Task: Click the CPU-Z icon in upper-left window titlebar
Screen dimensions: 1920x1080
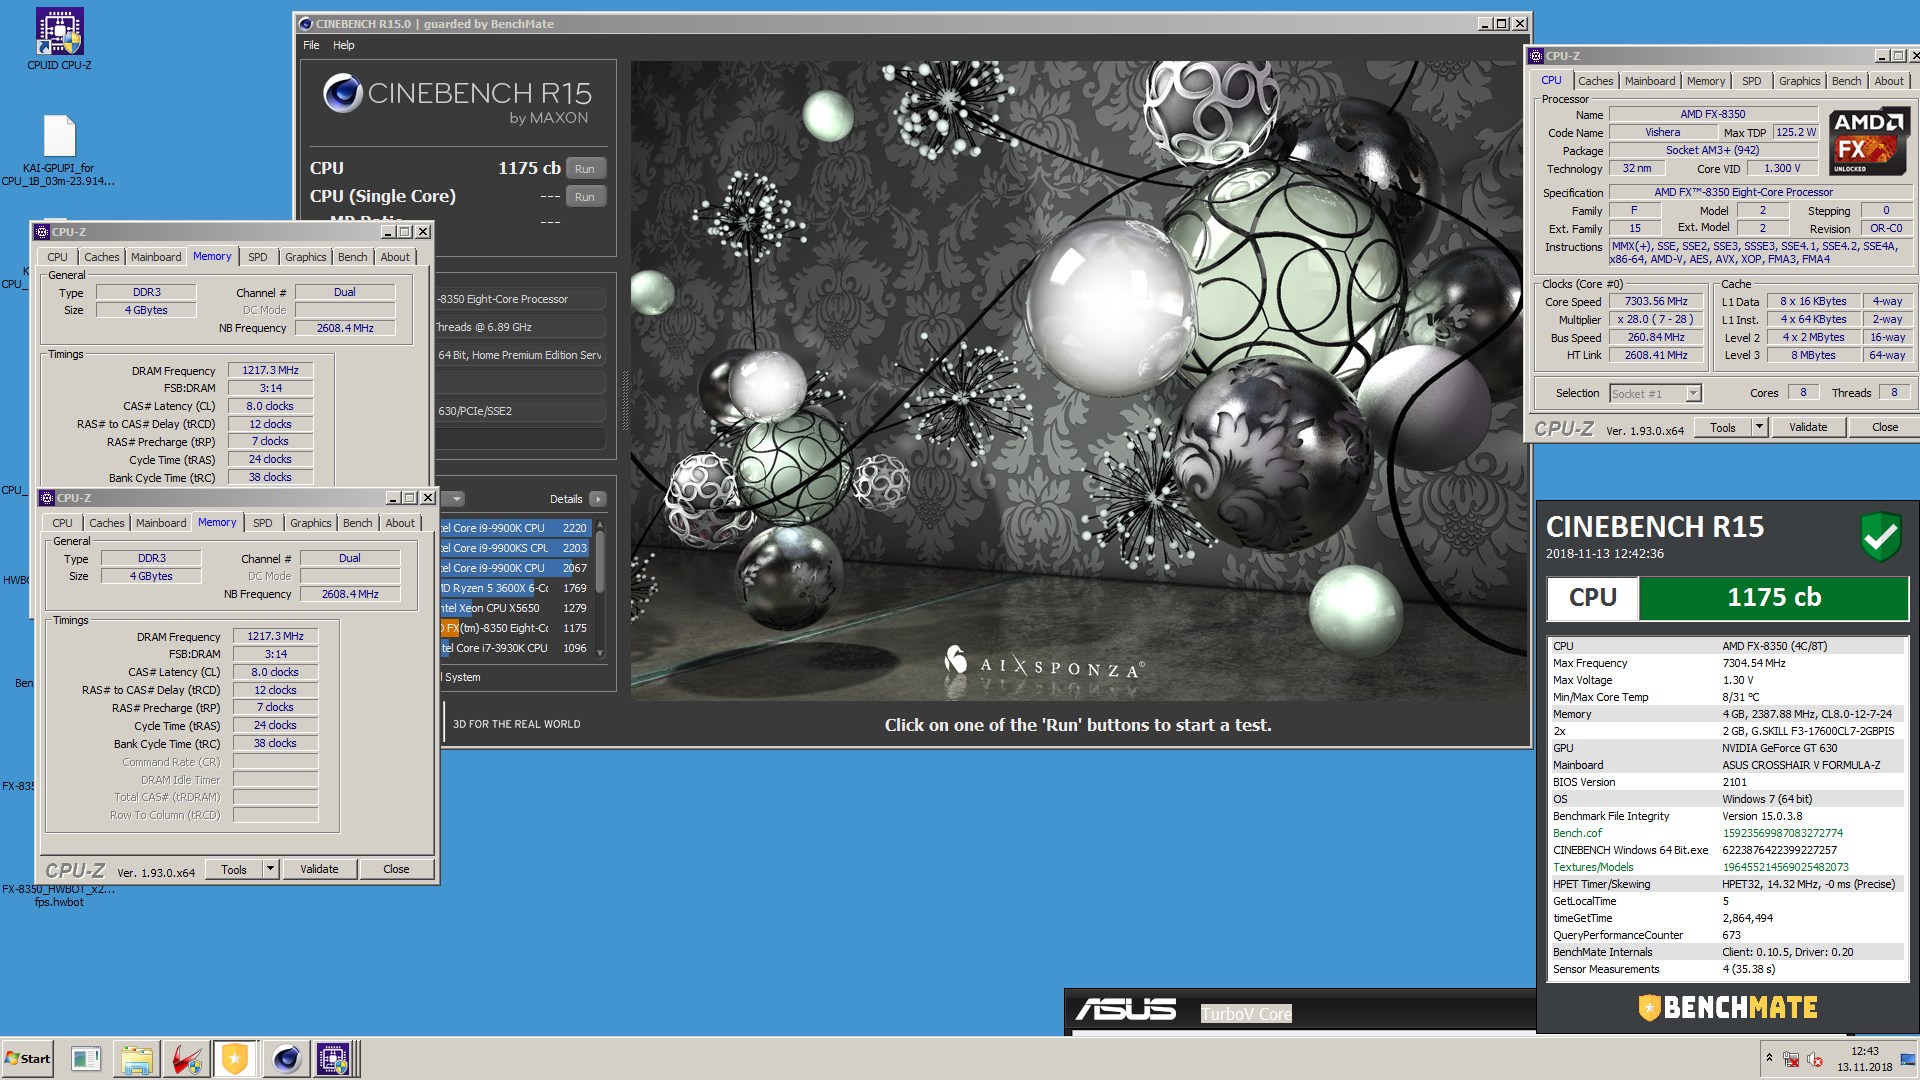Action: [42, 232]
